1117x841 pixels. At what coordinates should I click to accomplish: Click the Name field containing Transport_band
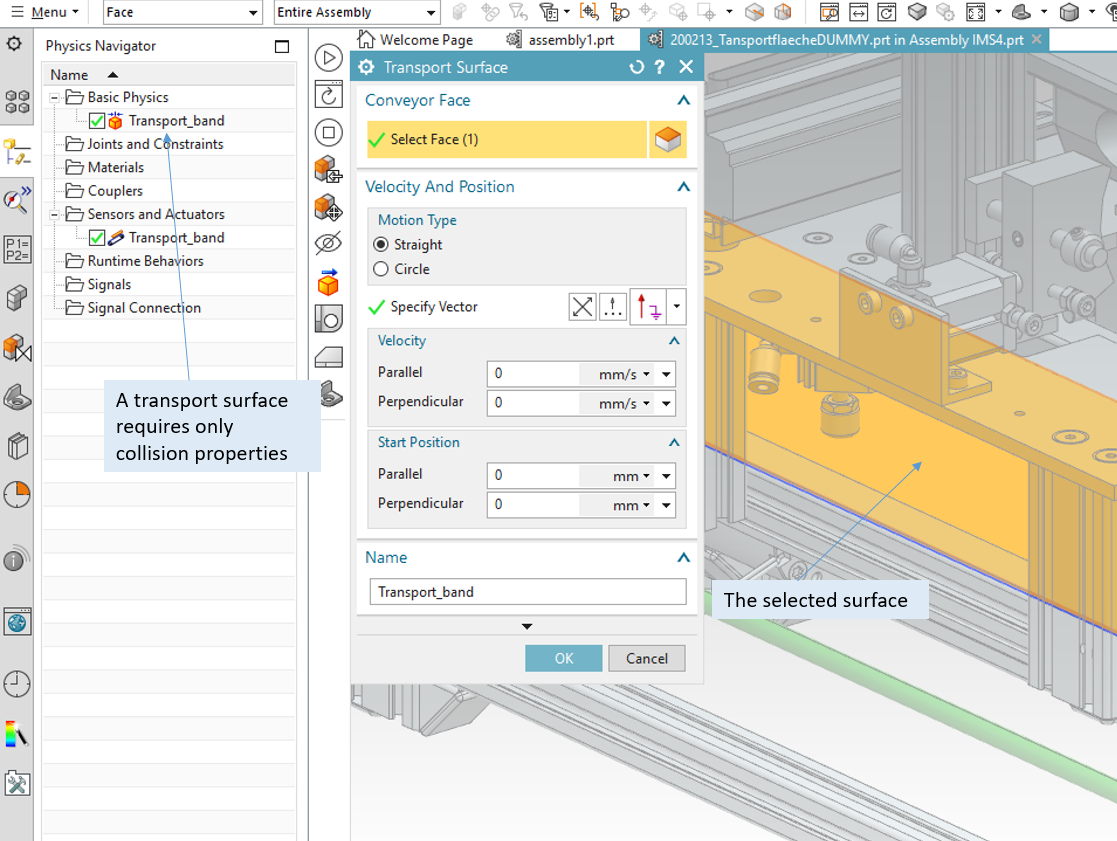(x=527, y=592)
